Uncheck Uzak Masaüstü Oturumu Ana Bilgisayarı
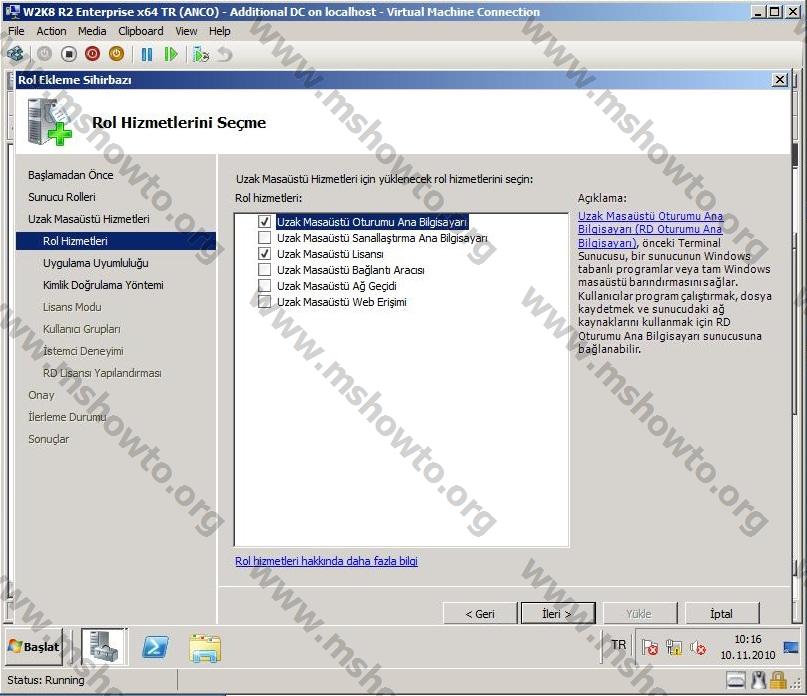807x696 pixels. (265, 222)
